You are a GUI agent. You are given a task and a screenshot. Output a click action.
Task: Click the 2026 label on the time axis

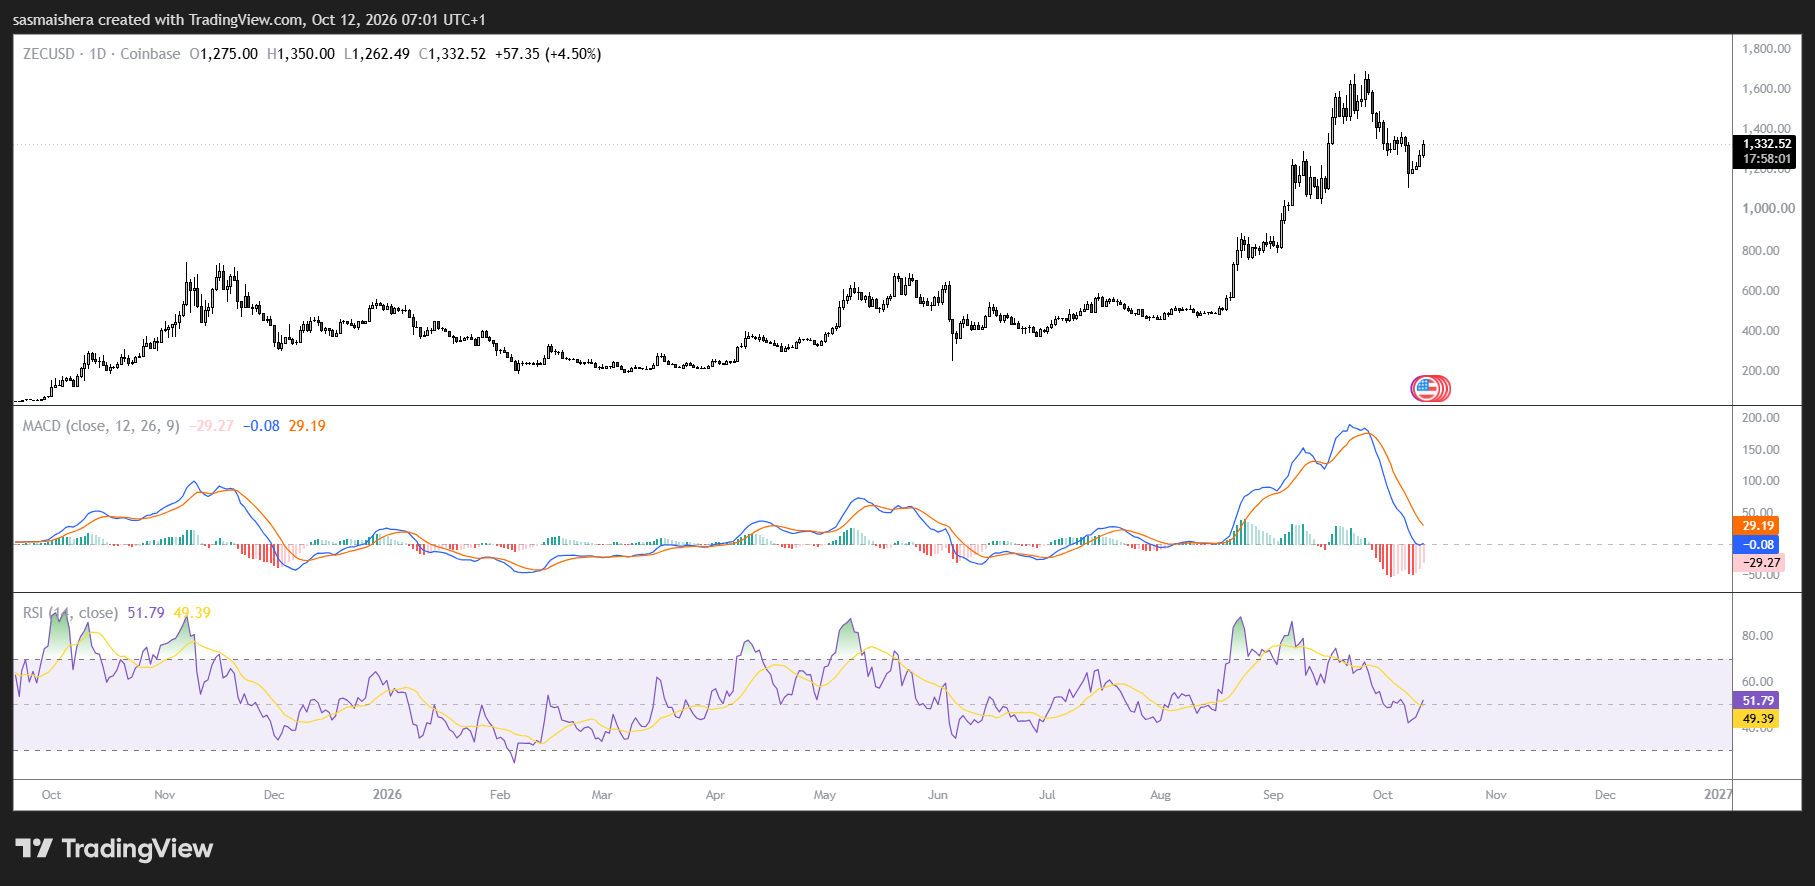tap(387, 795)
